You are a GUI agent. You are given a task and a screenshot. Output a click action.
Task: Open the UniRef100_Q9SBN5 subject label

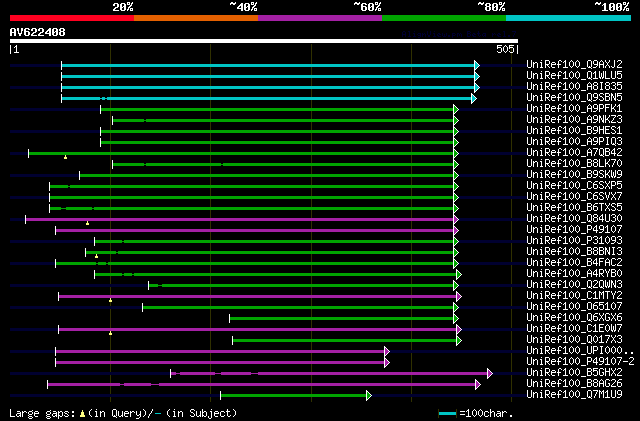(x=574, y=98)
